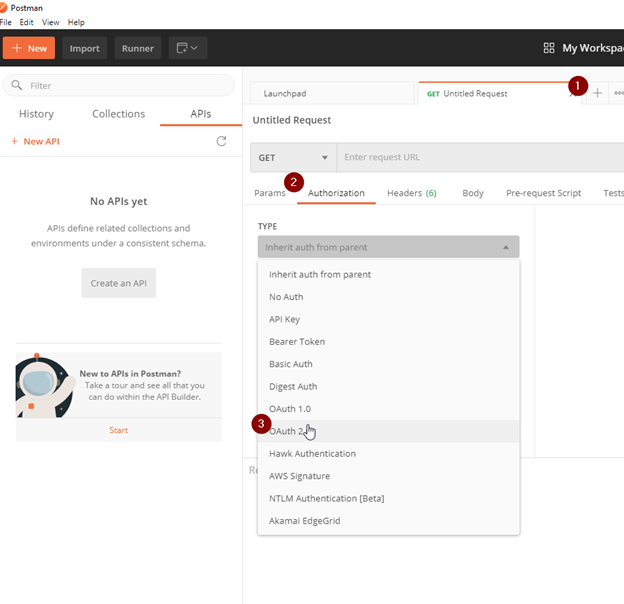
Task: Open the Import dialog
Action: [x=84, y=48]
